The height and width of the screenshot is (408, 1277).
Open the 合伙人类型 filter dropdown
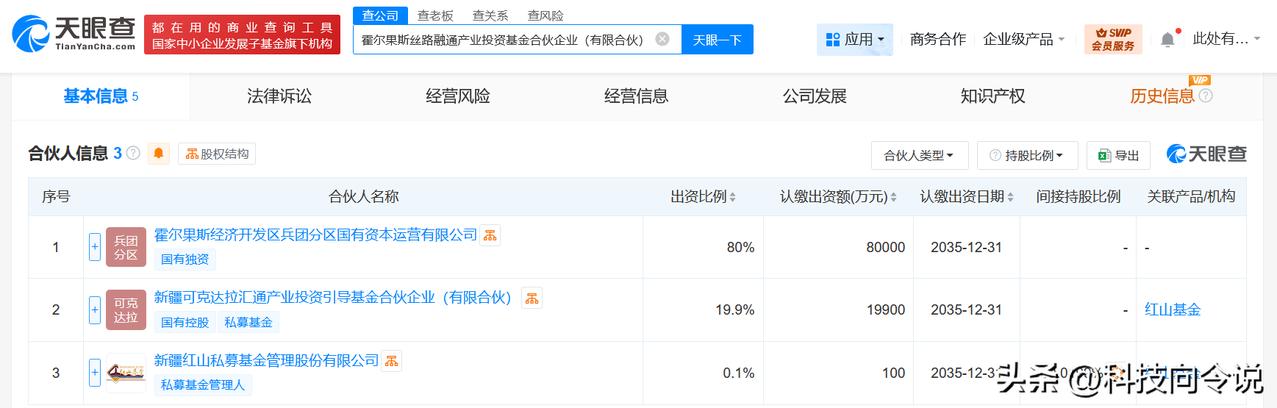[919, 155]
